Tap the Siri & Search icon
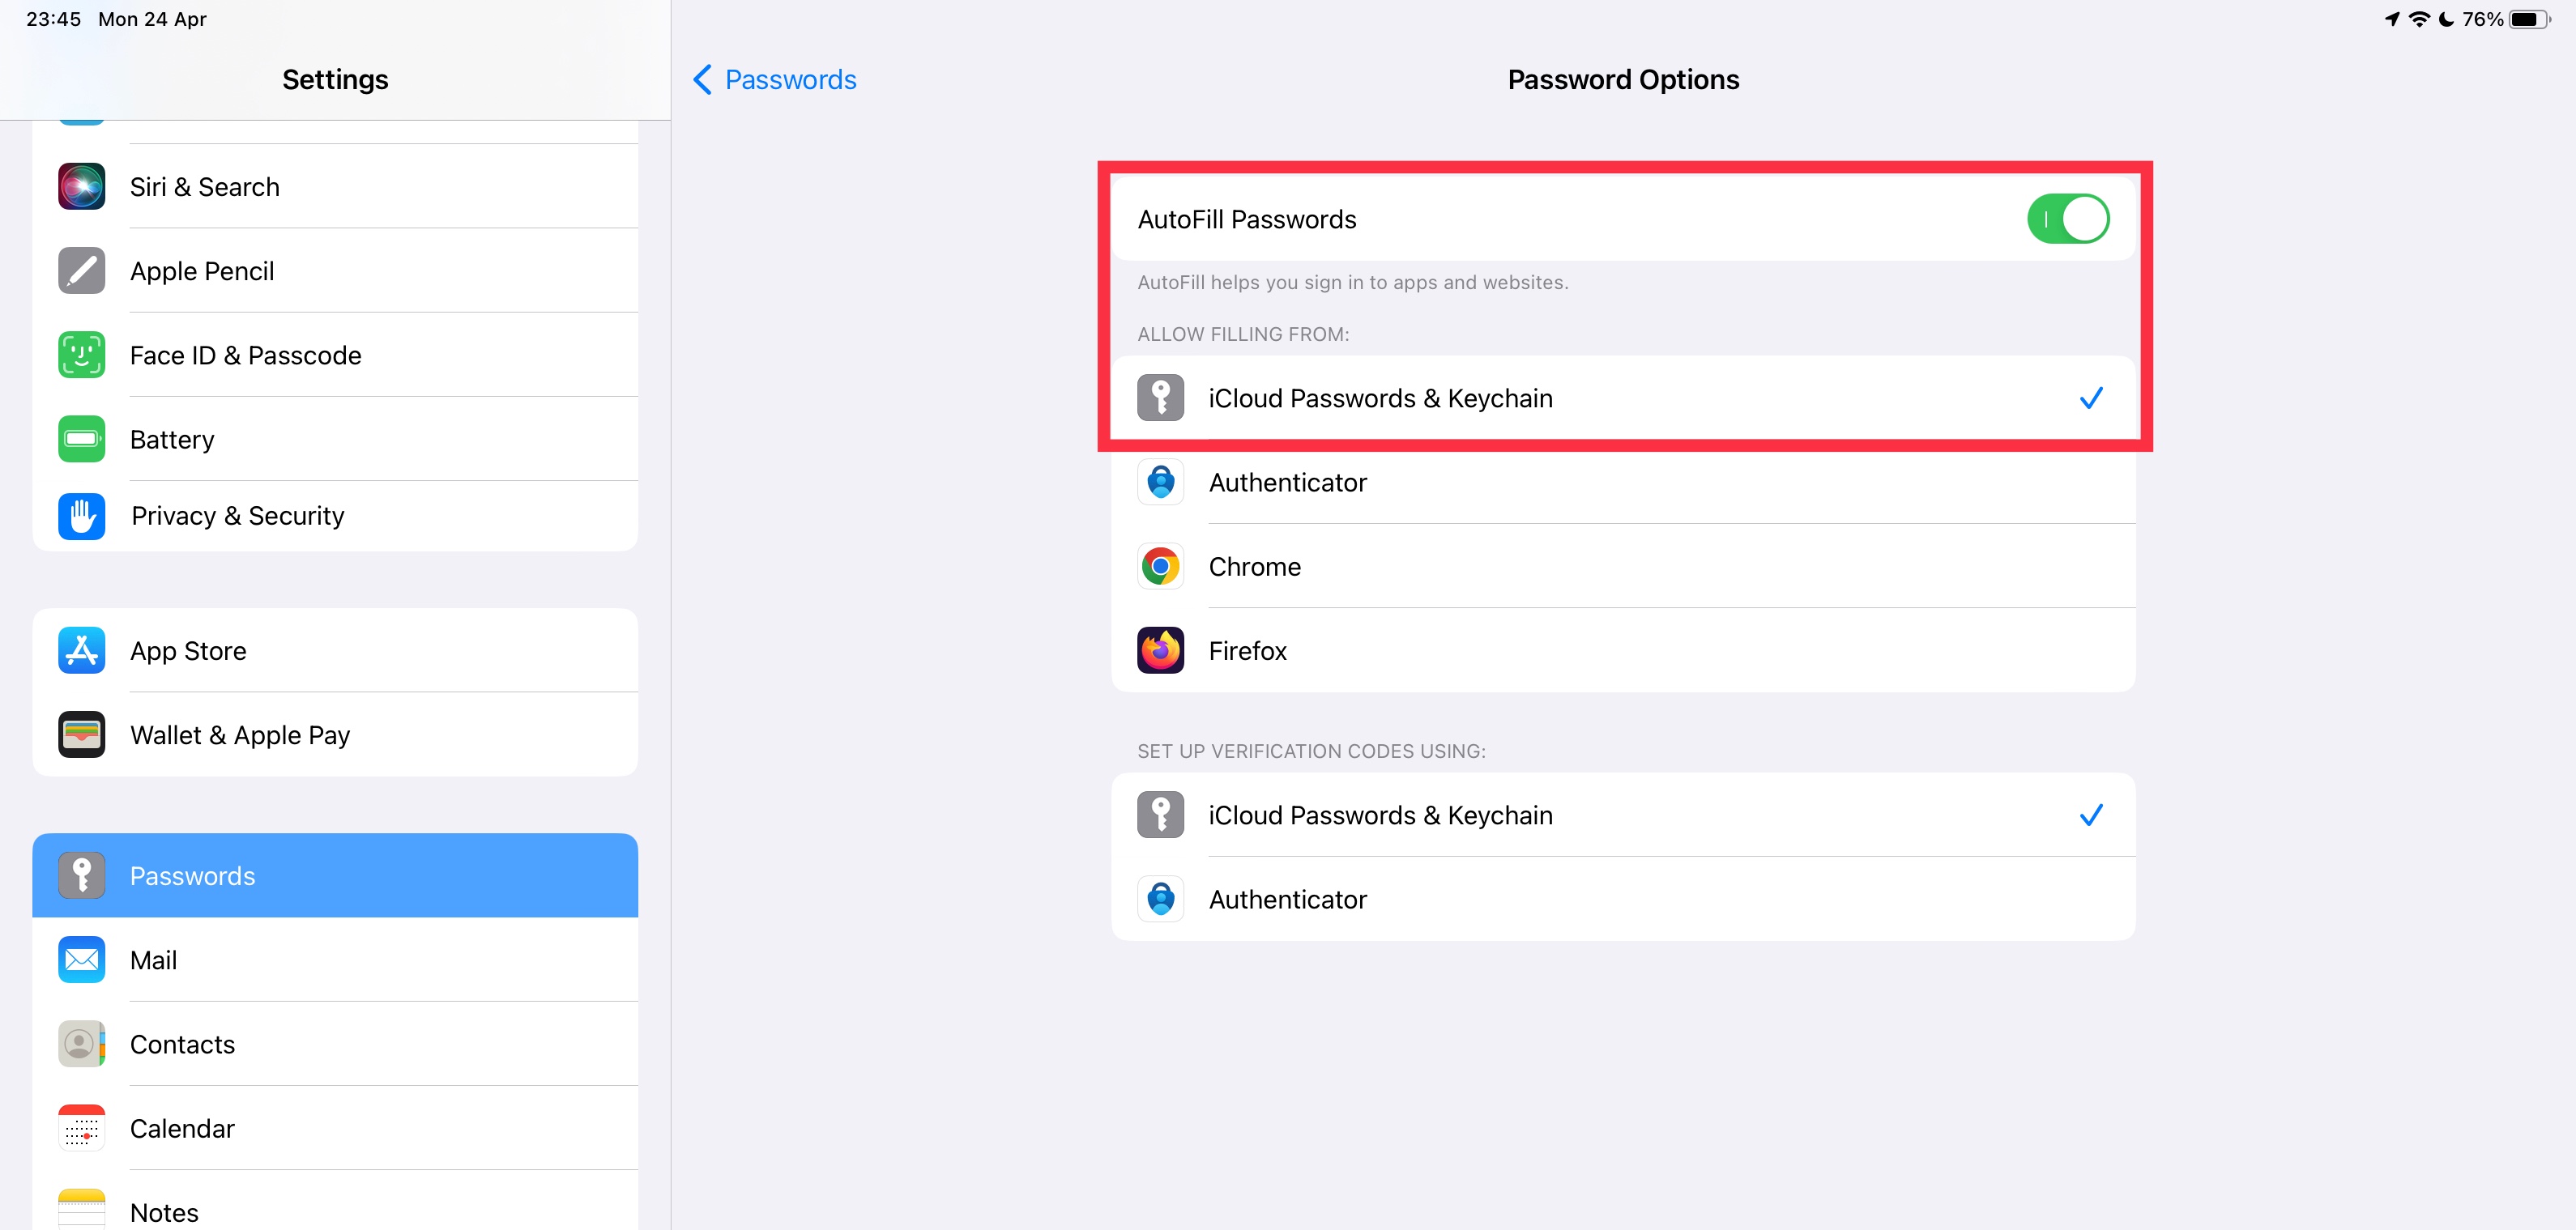The height and width of the screenshot is (1230, 2576). (81, 187)
